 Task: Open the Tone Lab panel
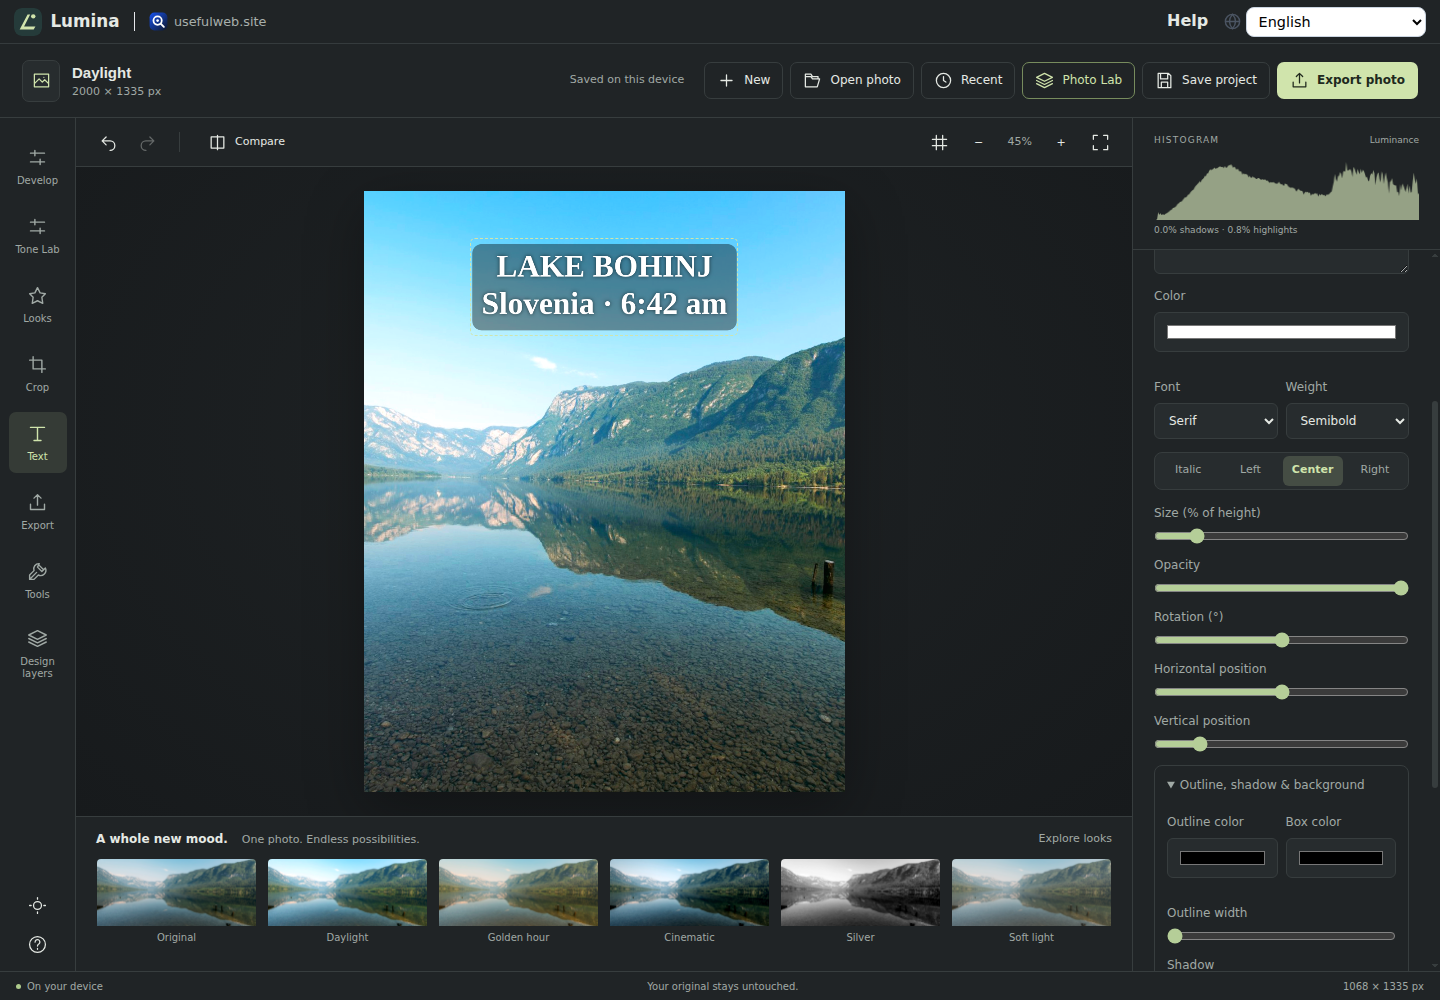(37, 236)
